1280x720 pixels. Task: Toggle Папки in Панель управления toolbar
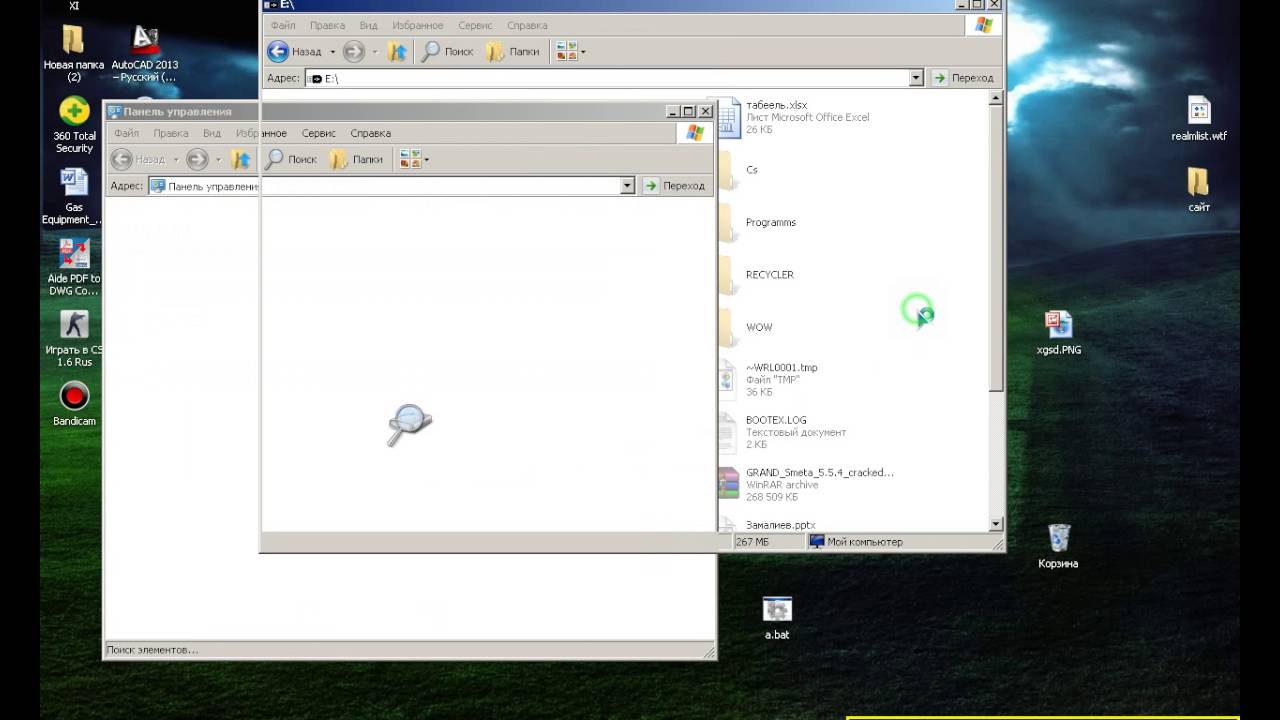tap(357, 159)
